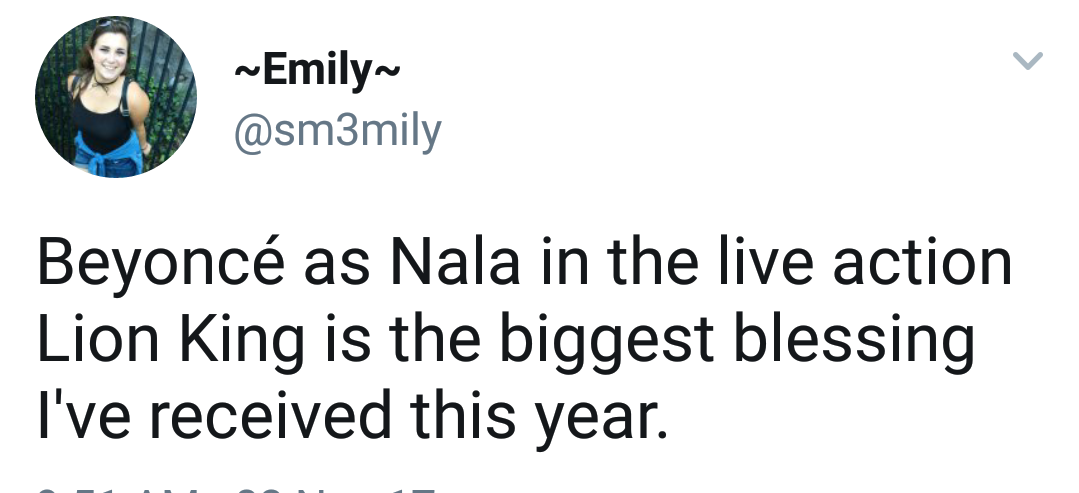Click the word "action" in the tweet
1079x493 pixels.
tap(922, 262)
